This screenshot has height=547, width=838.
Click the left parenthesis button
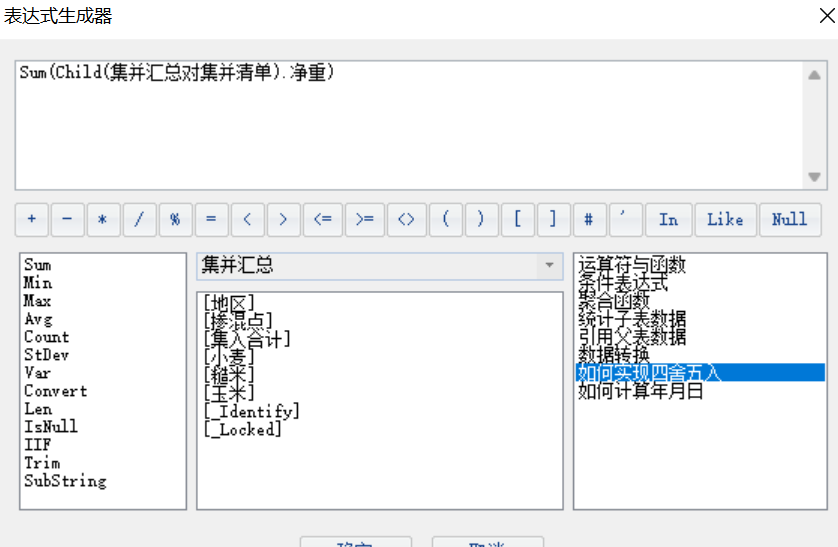pyautogui.click(x=445, y=220)
